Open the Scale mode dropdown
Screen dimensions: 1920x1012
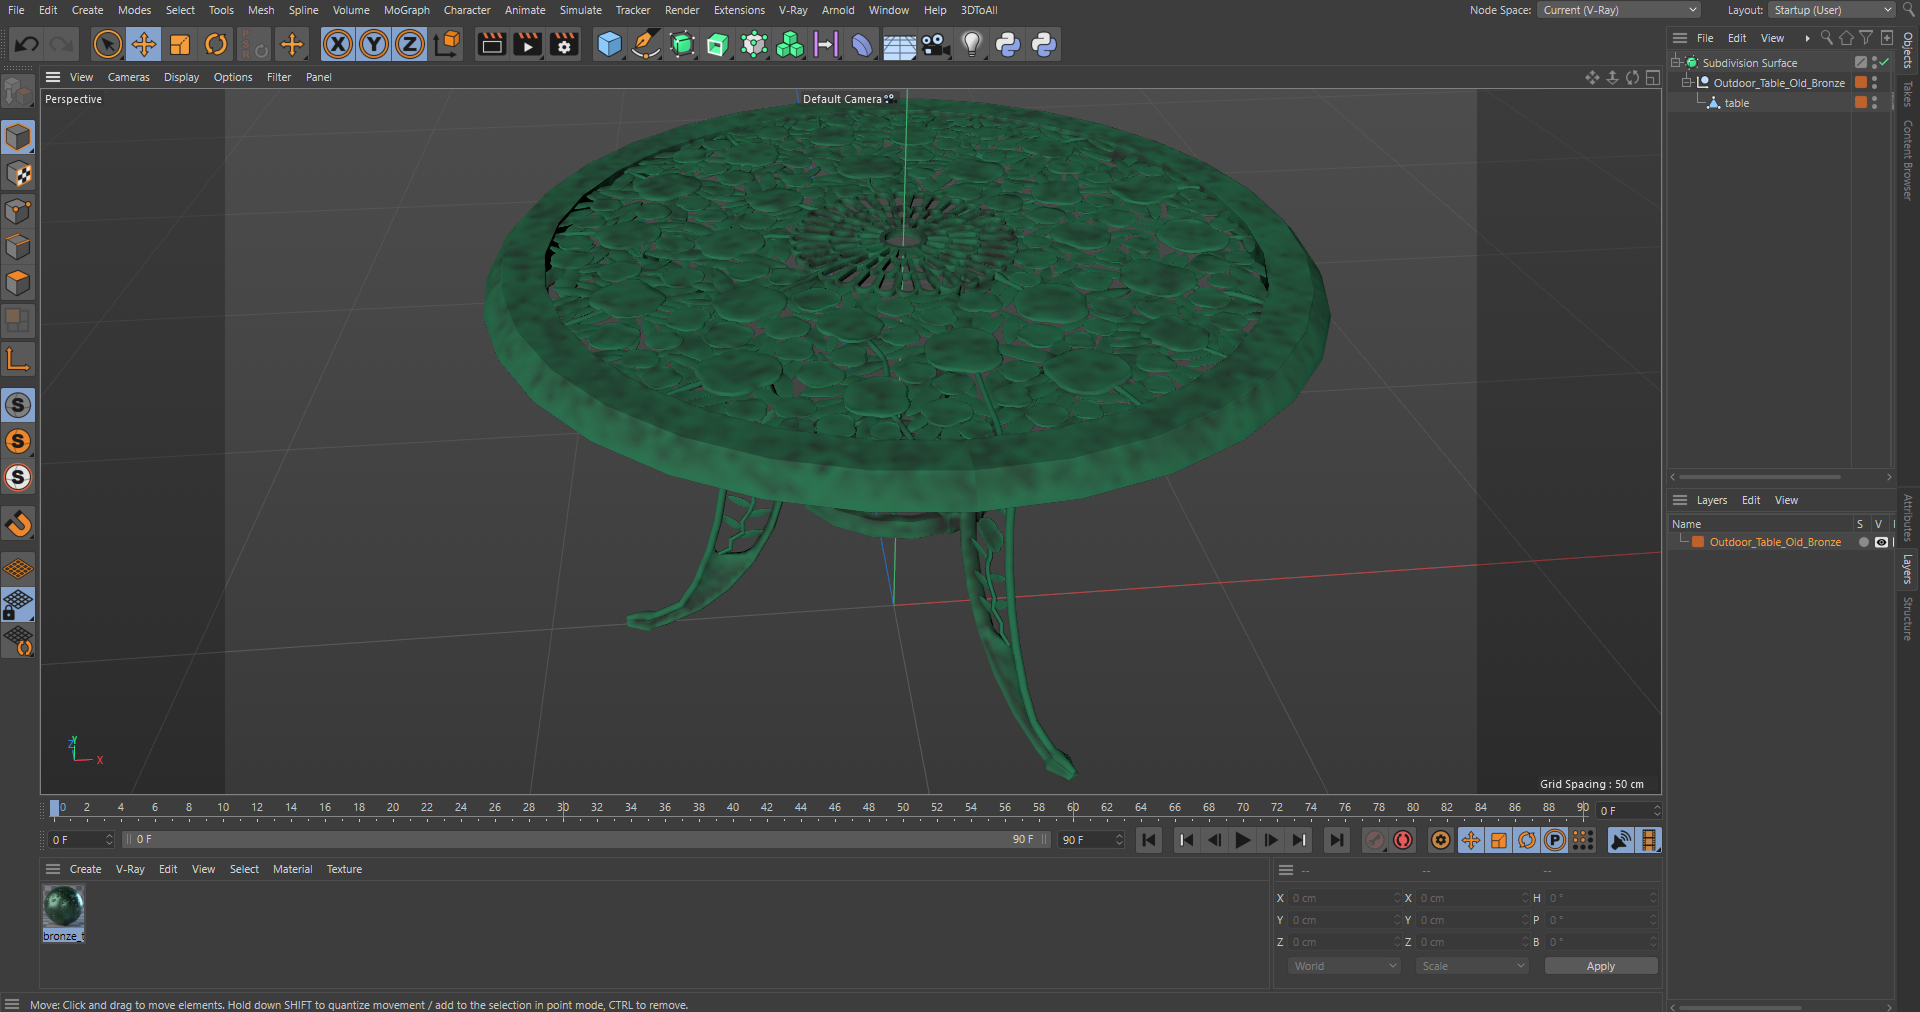tap(1472, 966)
